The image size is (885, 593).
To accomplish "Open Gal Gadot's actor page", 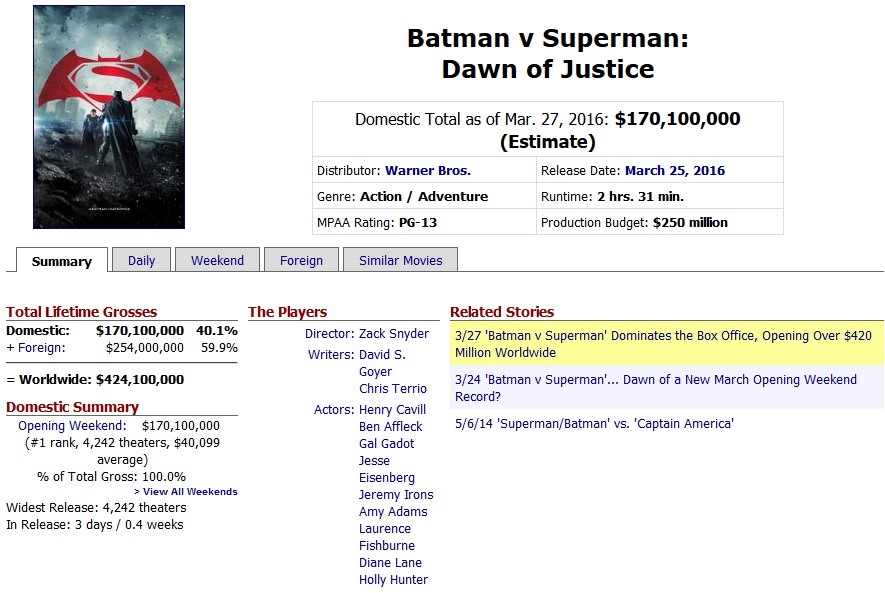I will click(387, 443).
